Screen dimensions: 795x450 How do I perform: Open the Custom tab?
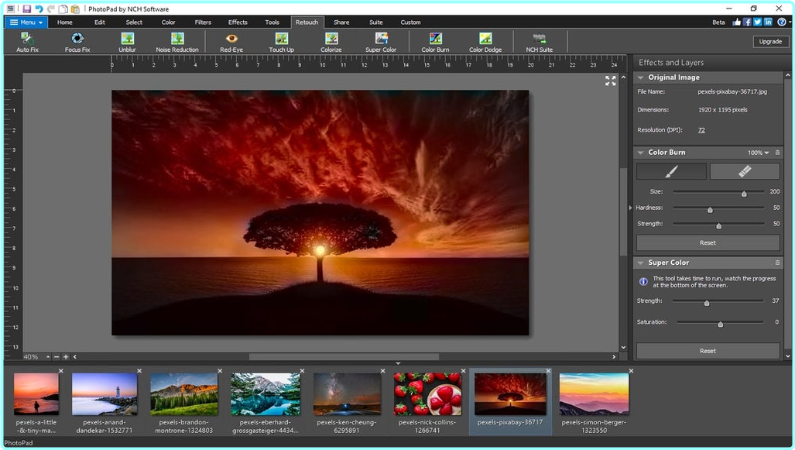coord(411,22)
